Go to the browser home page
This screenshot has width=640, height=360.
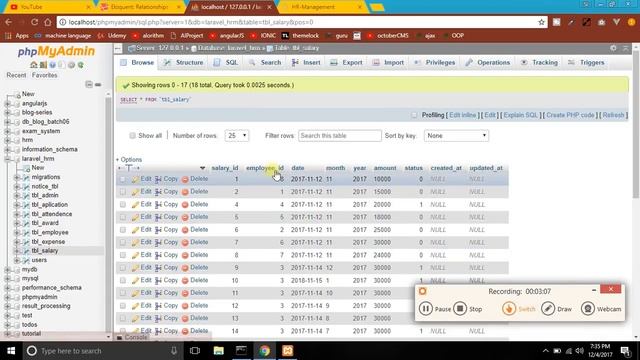click(x=48, y=22)
